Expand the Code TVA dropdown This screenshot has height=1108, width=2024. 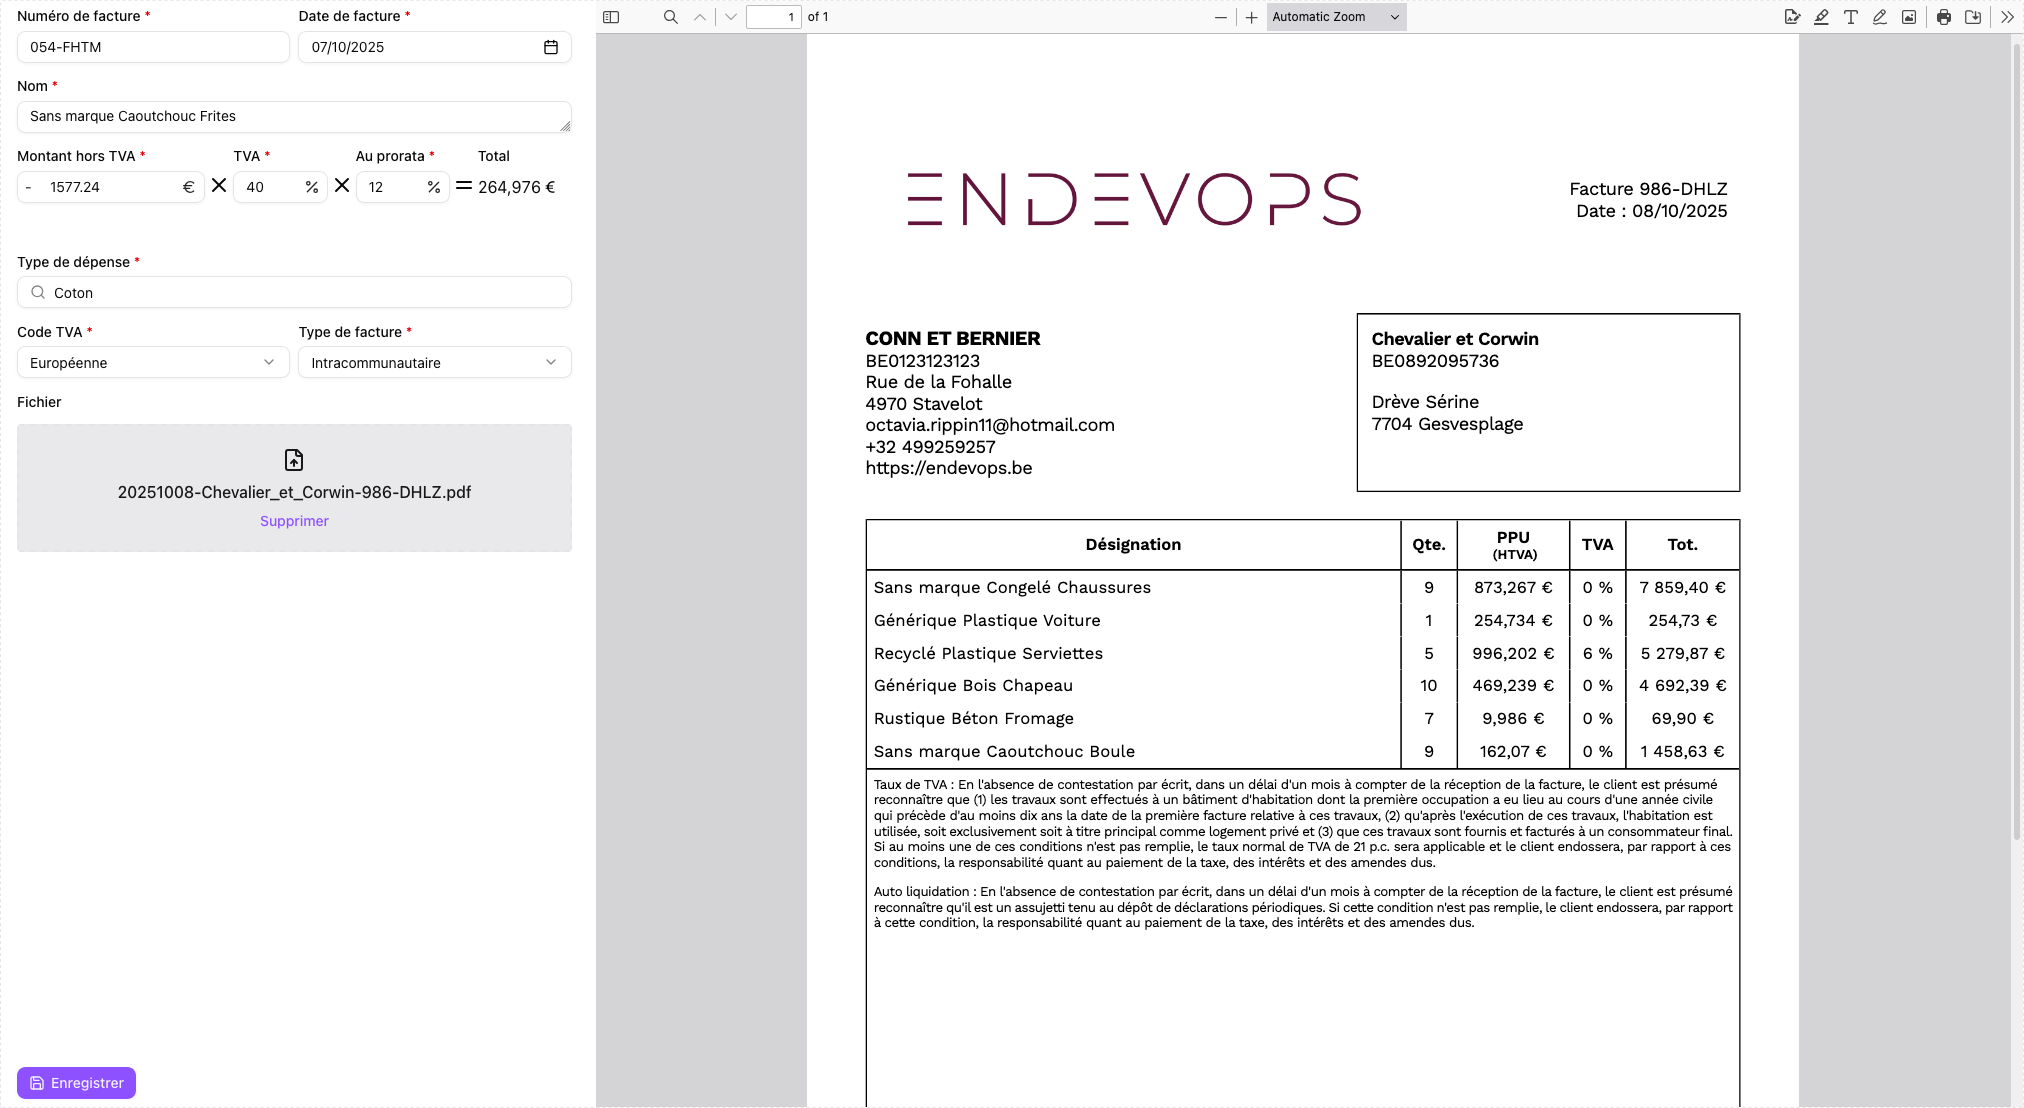[x=153, y=362]
